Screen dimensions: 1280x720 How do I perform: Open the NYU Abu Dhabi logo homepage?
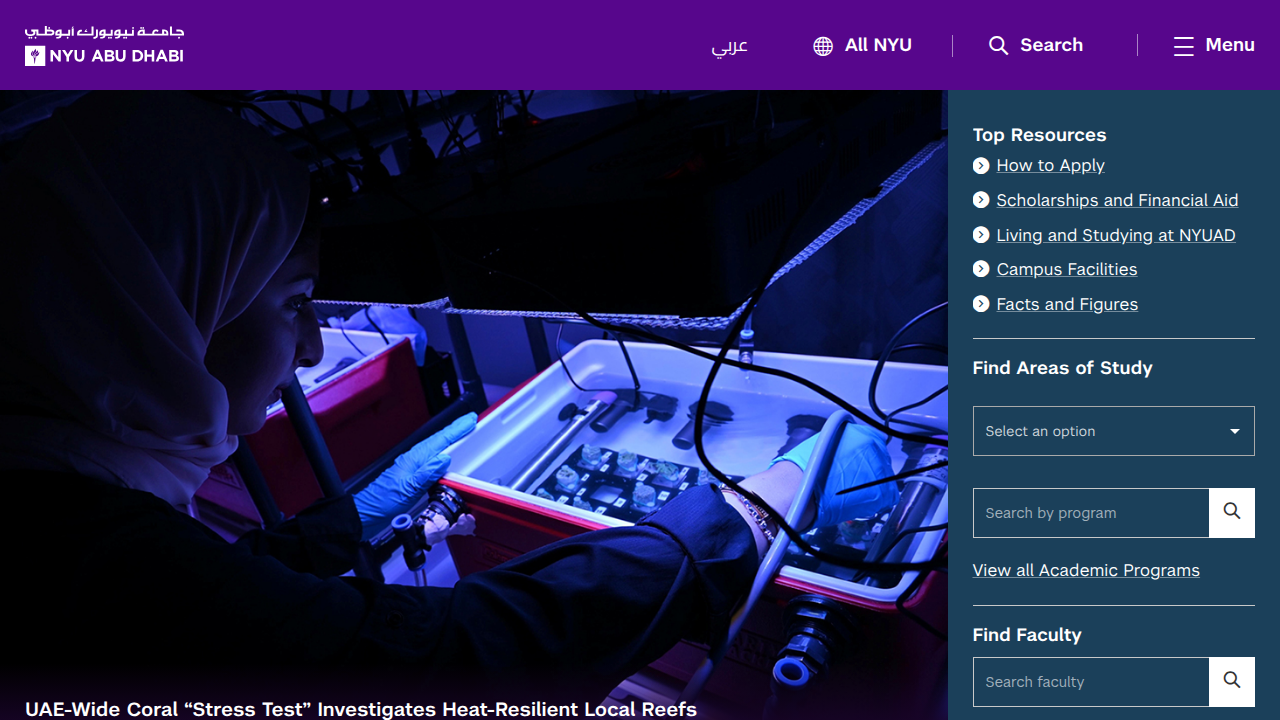104,45
